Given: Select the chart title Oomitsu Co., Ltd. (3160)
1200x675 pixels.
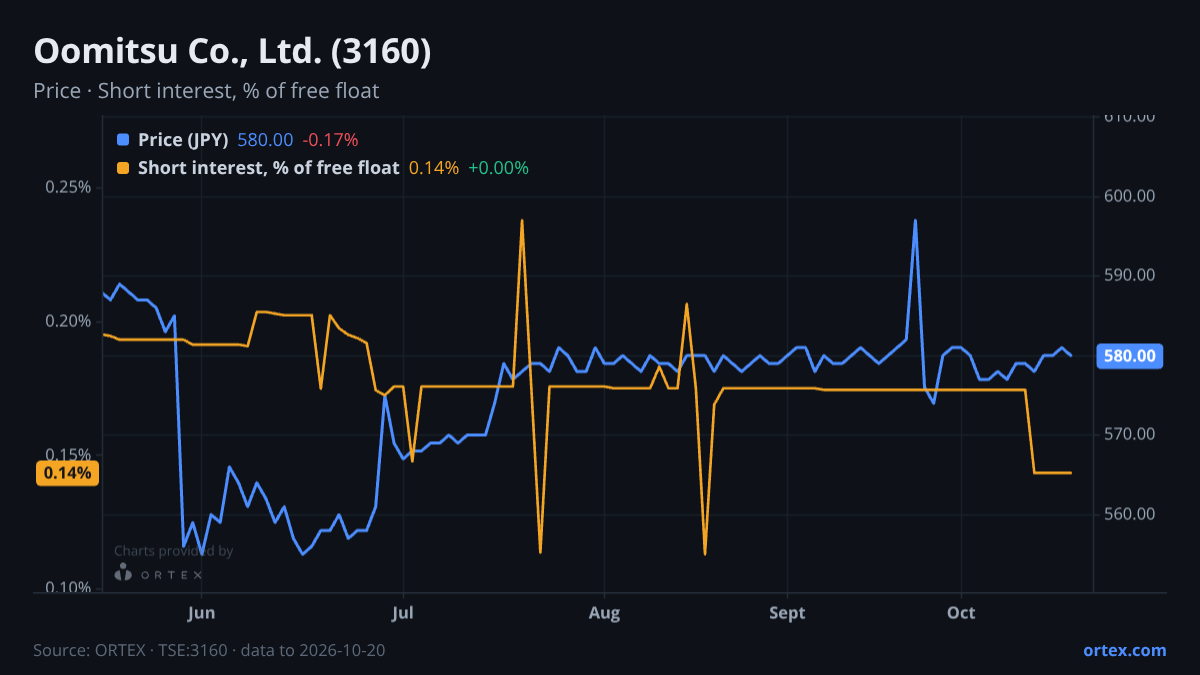Looking at the screenshot, I should 232,52.
